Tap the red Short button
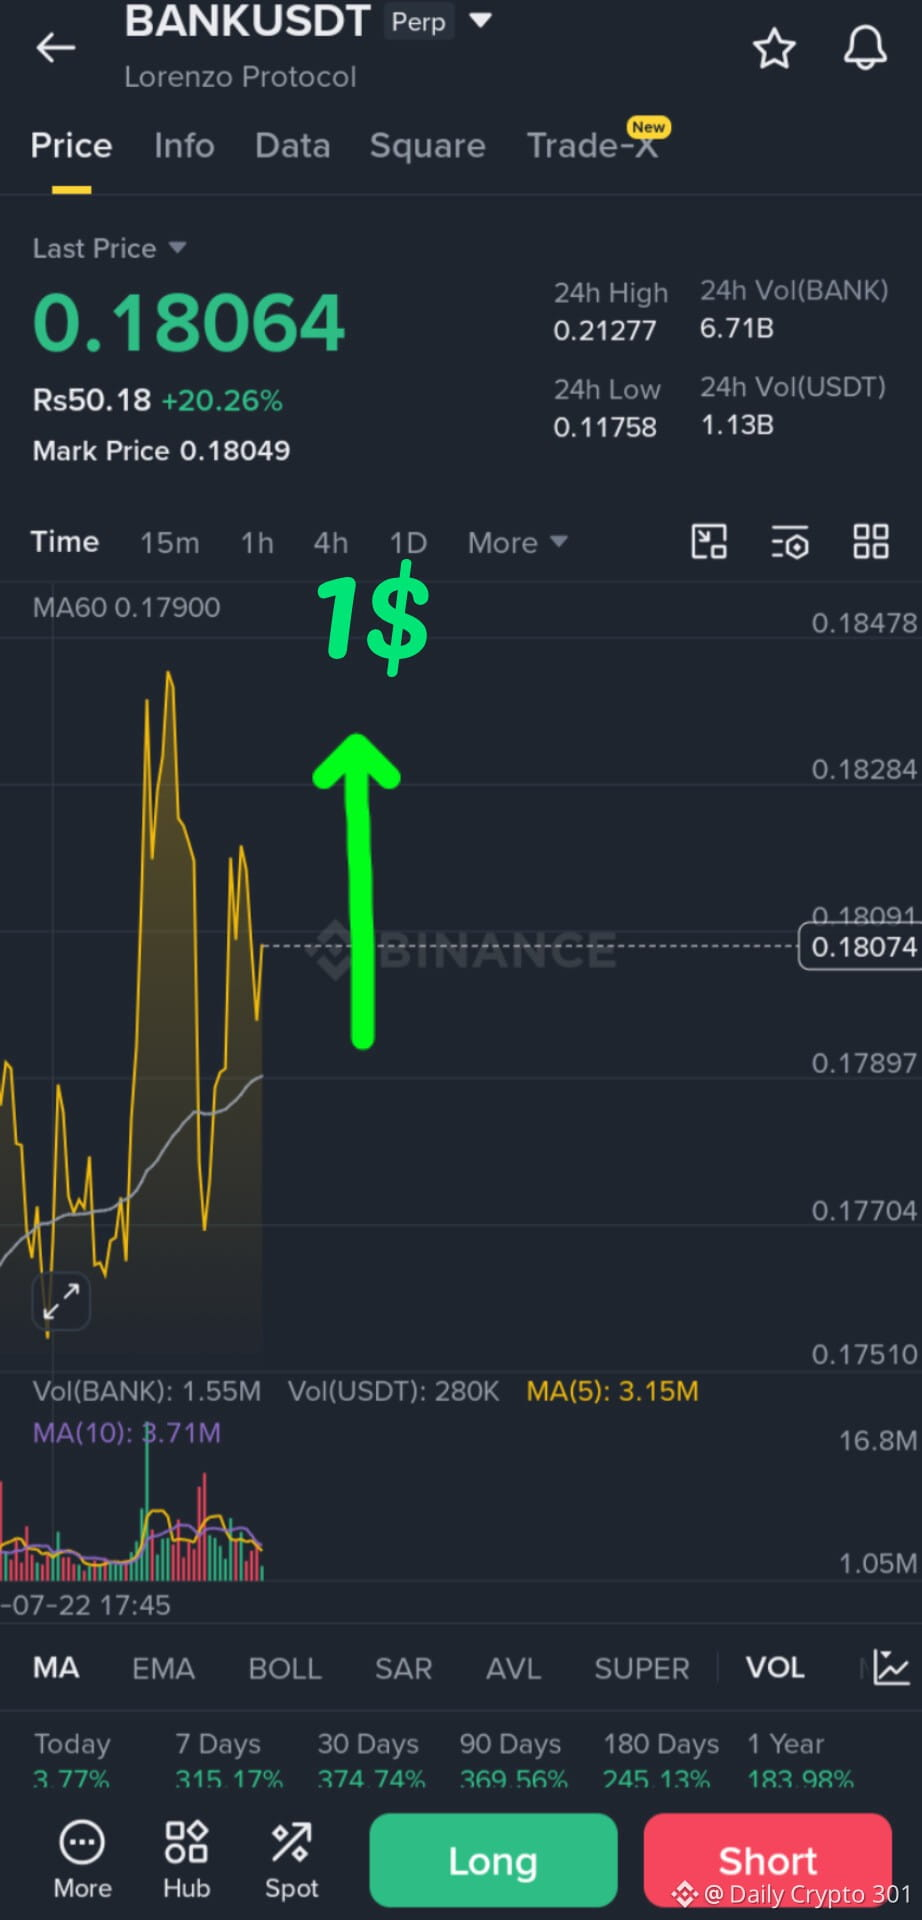The width and height of the screenshot is (922, 1920). click(768, 1860)
